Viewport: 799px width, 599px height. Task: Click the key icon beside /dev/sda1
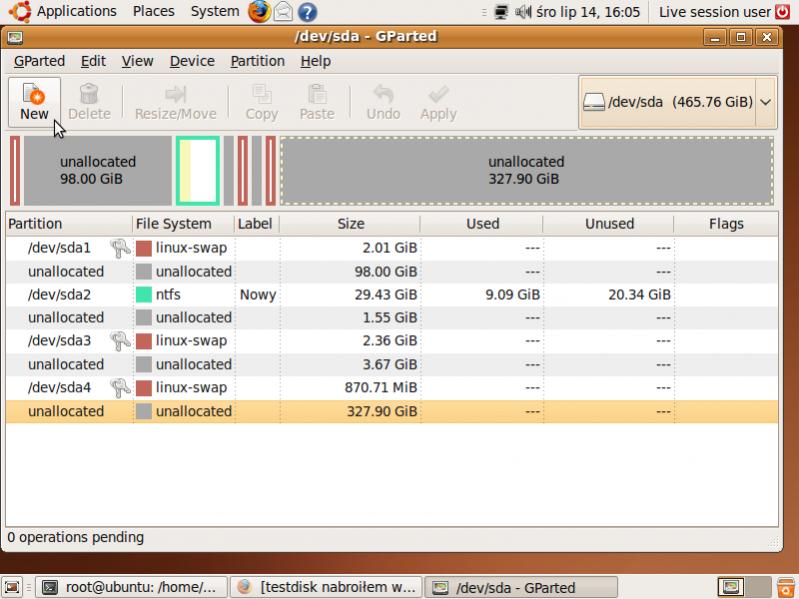click(x=120, y=248)
